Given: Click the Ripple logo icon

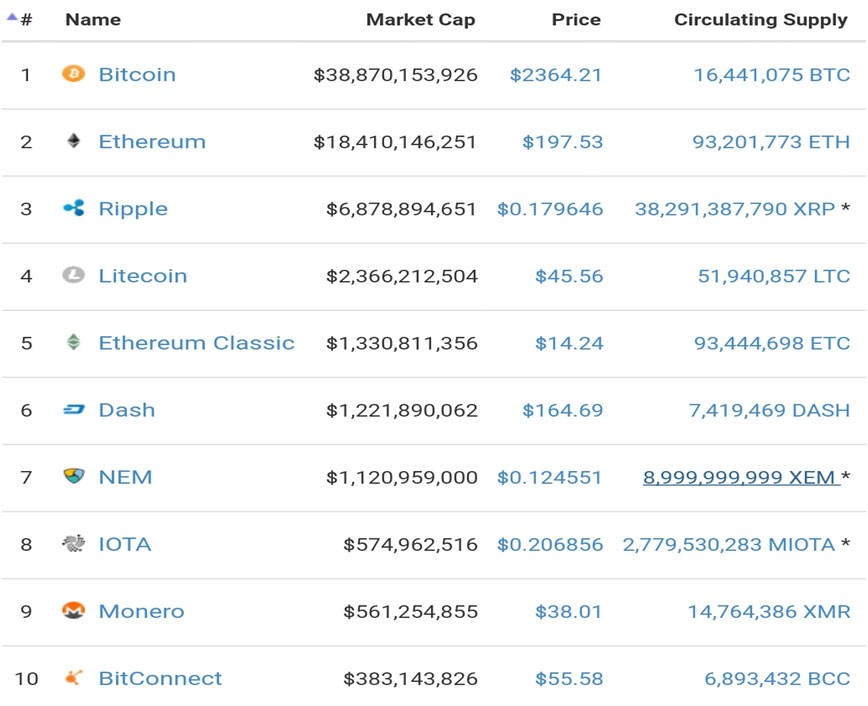Looking at the screenshot, I should [73, 208].
